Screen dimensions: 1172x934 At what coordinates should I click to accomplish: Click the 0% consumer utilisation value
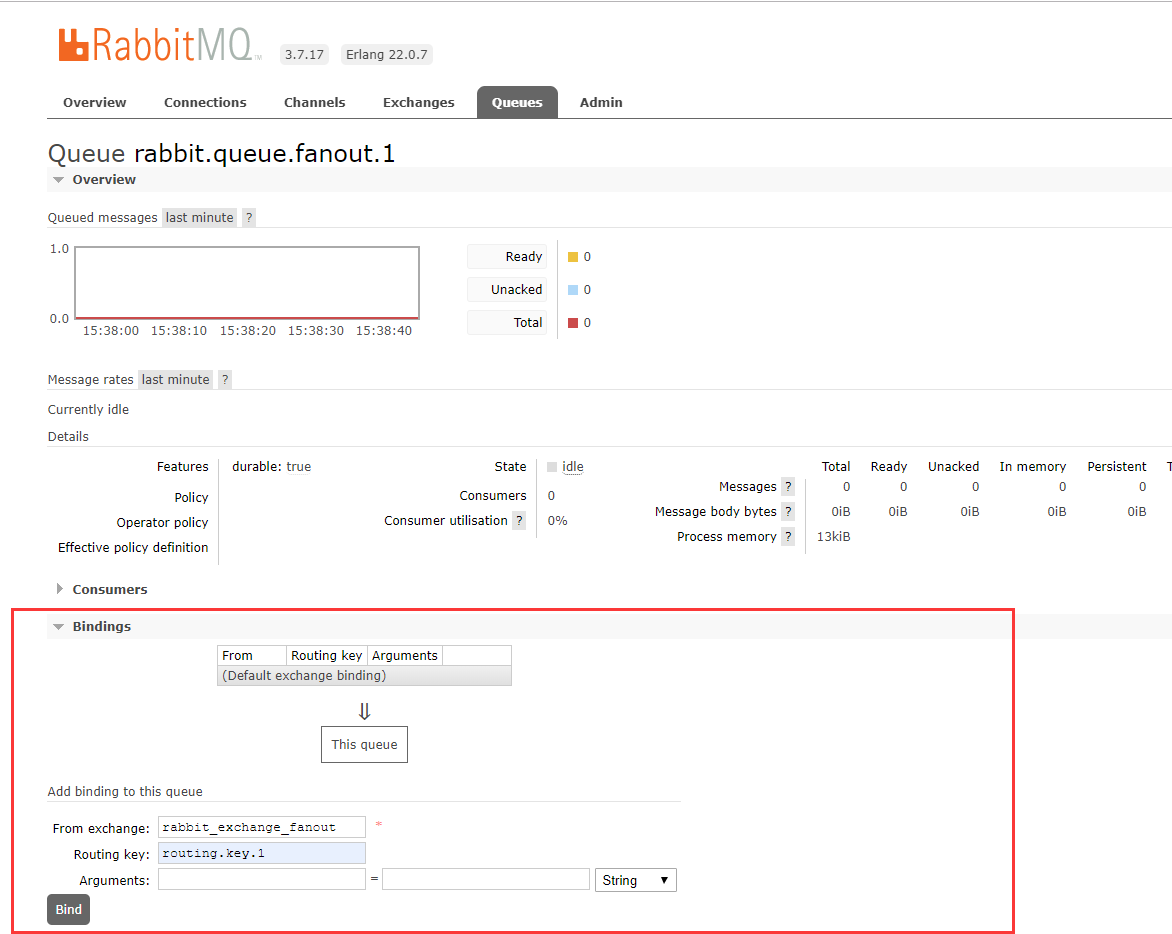coord(558,521)
